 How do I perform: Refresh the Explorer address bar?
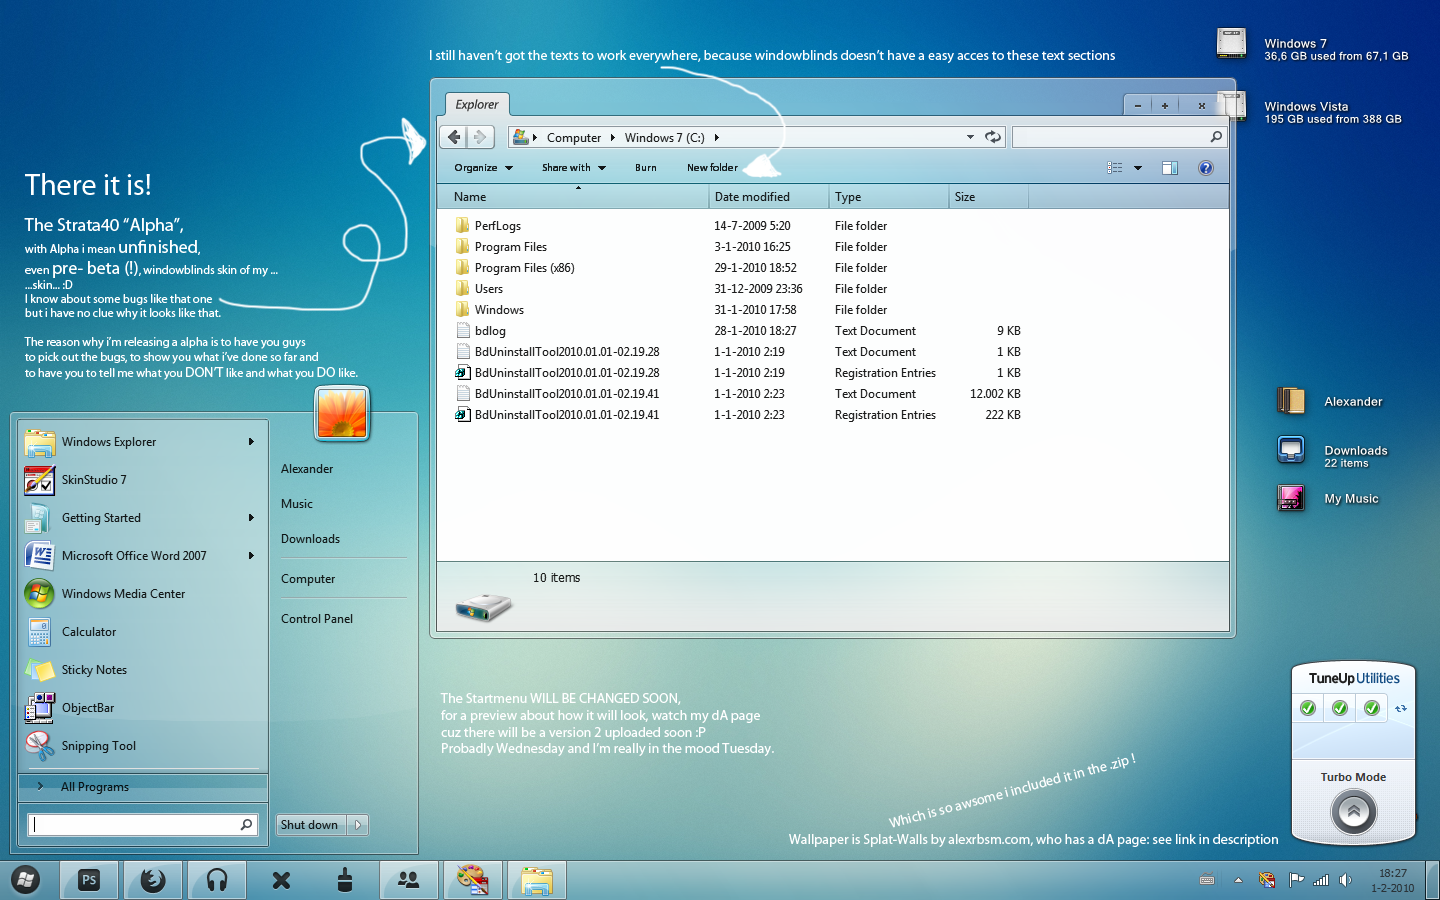992,137
